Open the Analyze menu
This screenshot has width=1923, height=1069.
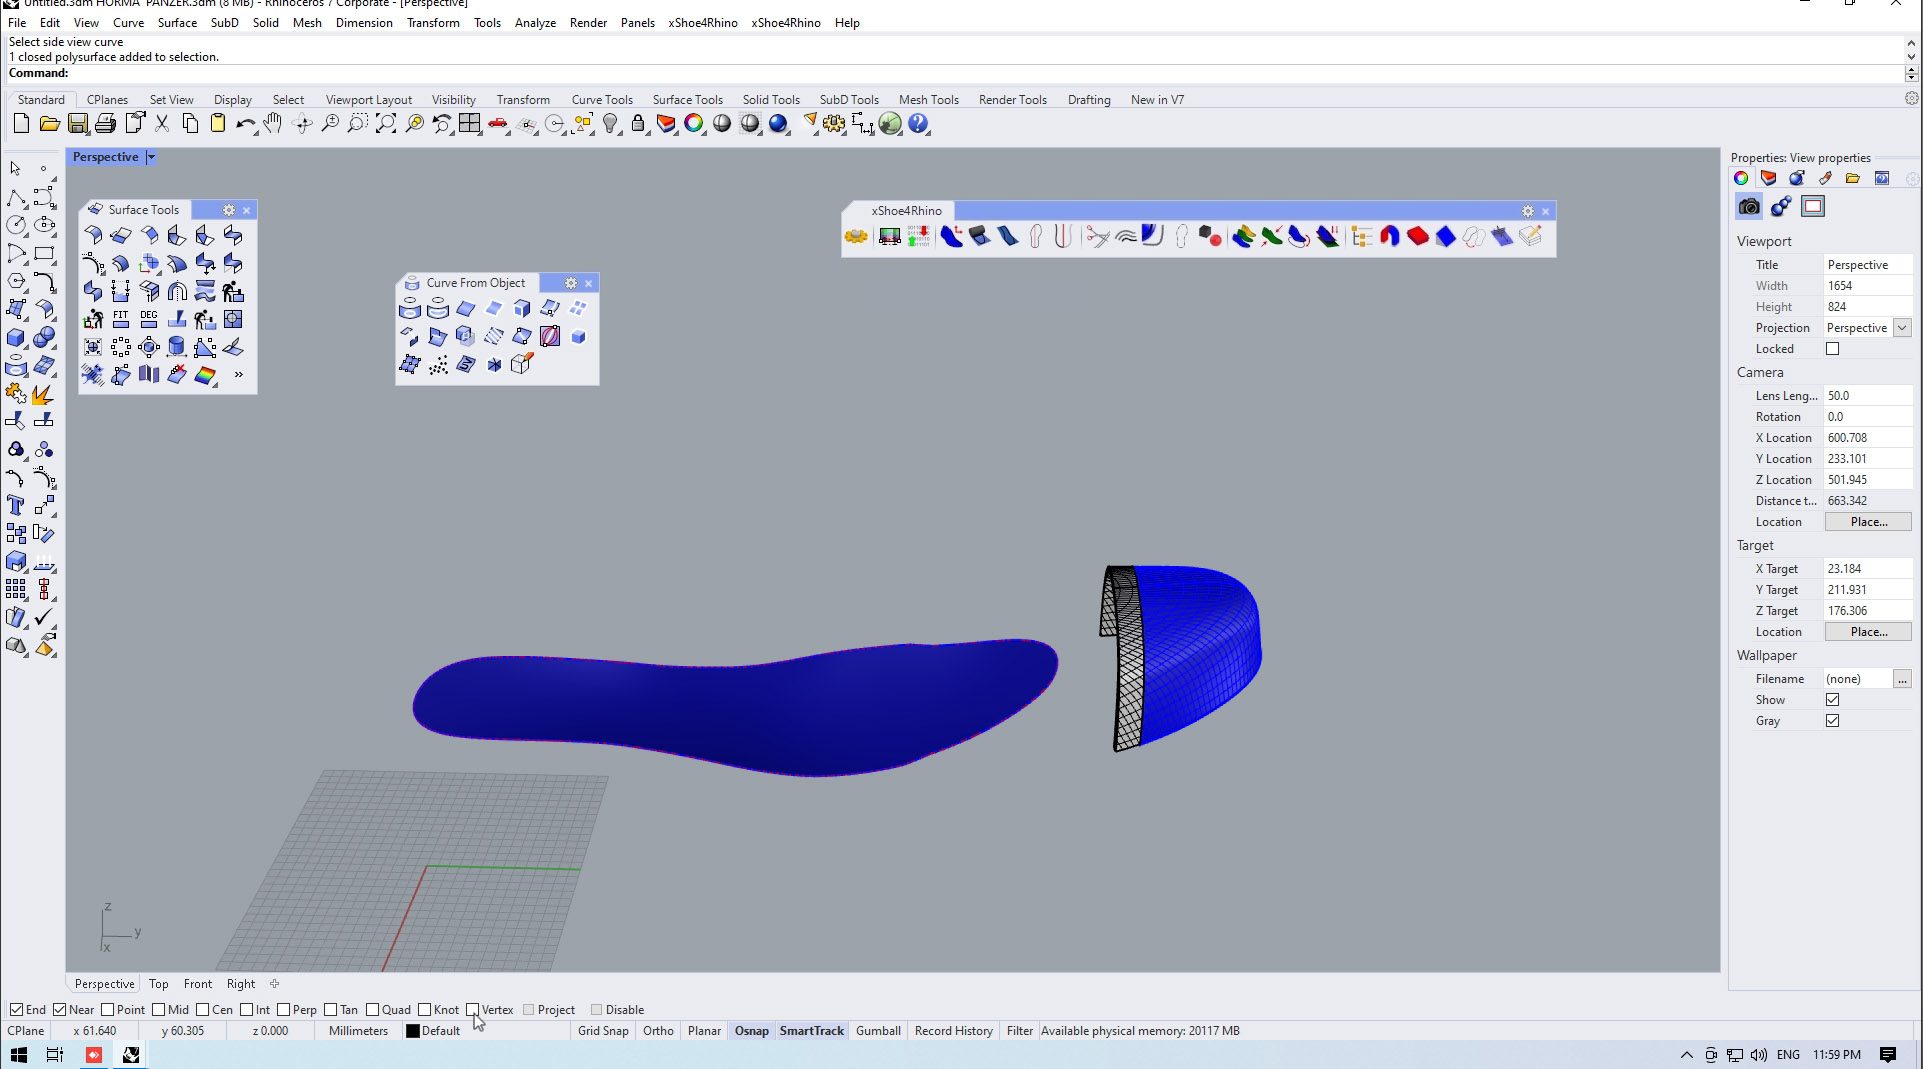(535, 23)
